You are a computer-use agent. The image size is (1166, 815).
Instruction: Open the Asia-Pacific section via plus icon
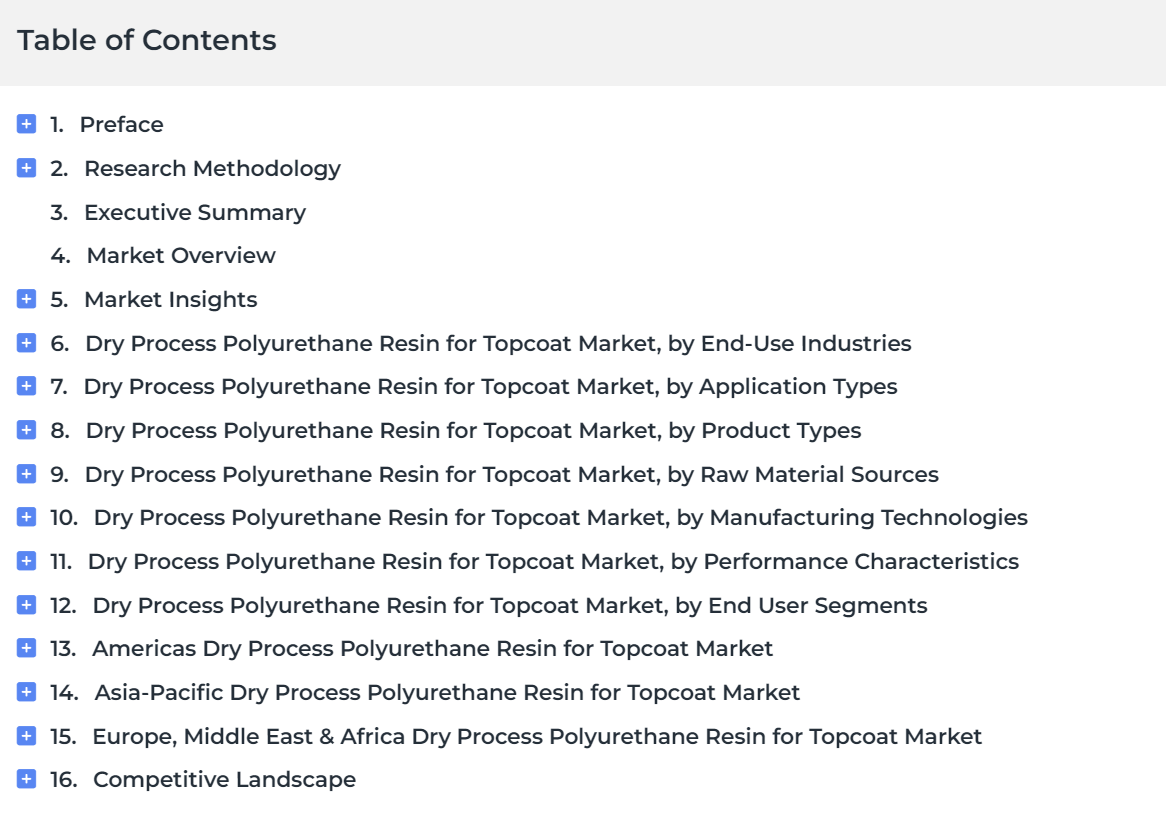click(x=26, y=692)
